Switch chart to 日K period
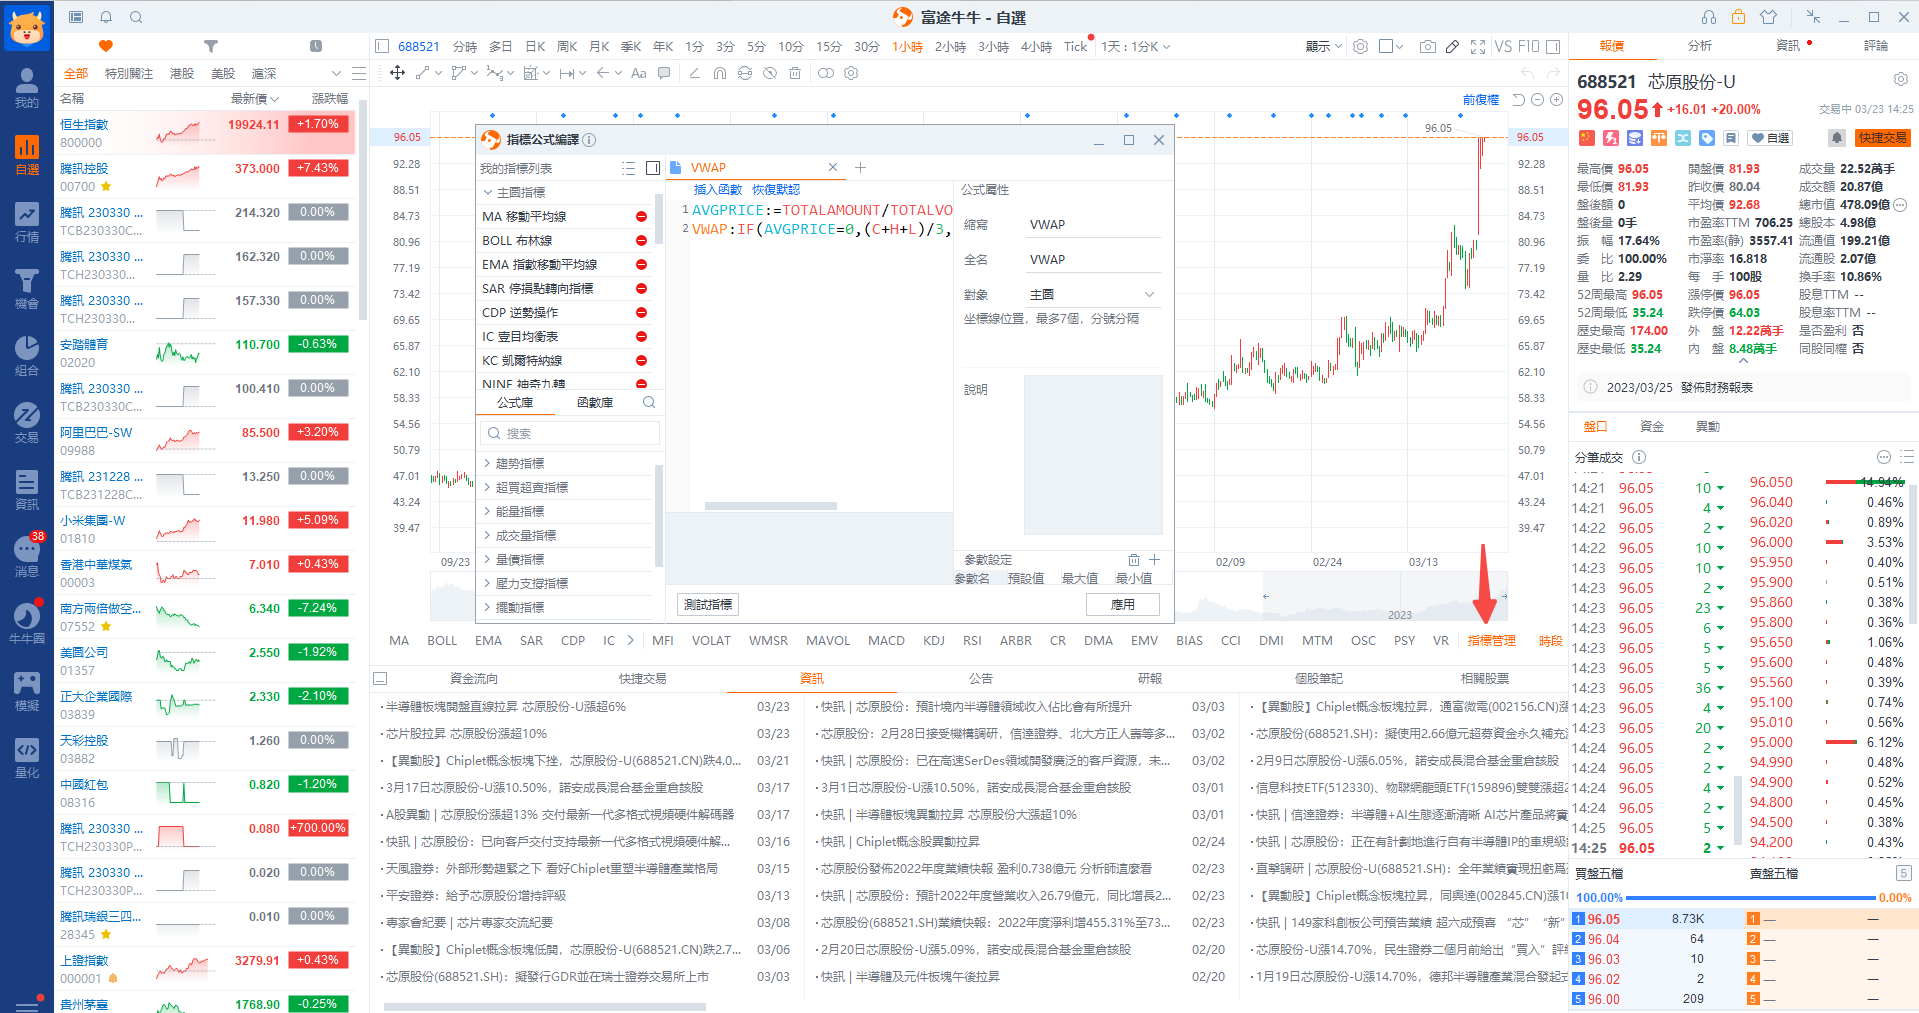The height and width of the screenshot is (1013, 1919). (535, 46)
